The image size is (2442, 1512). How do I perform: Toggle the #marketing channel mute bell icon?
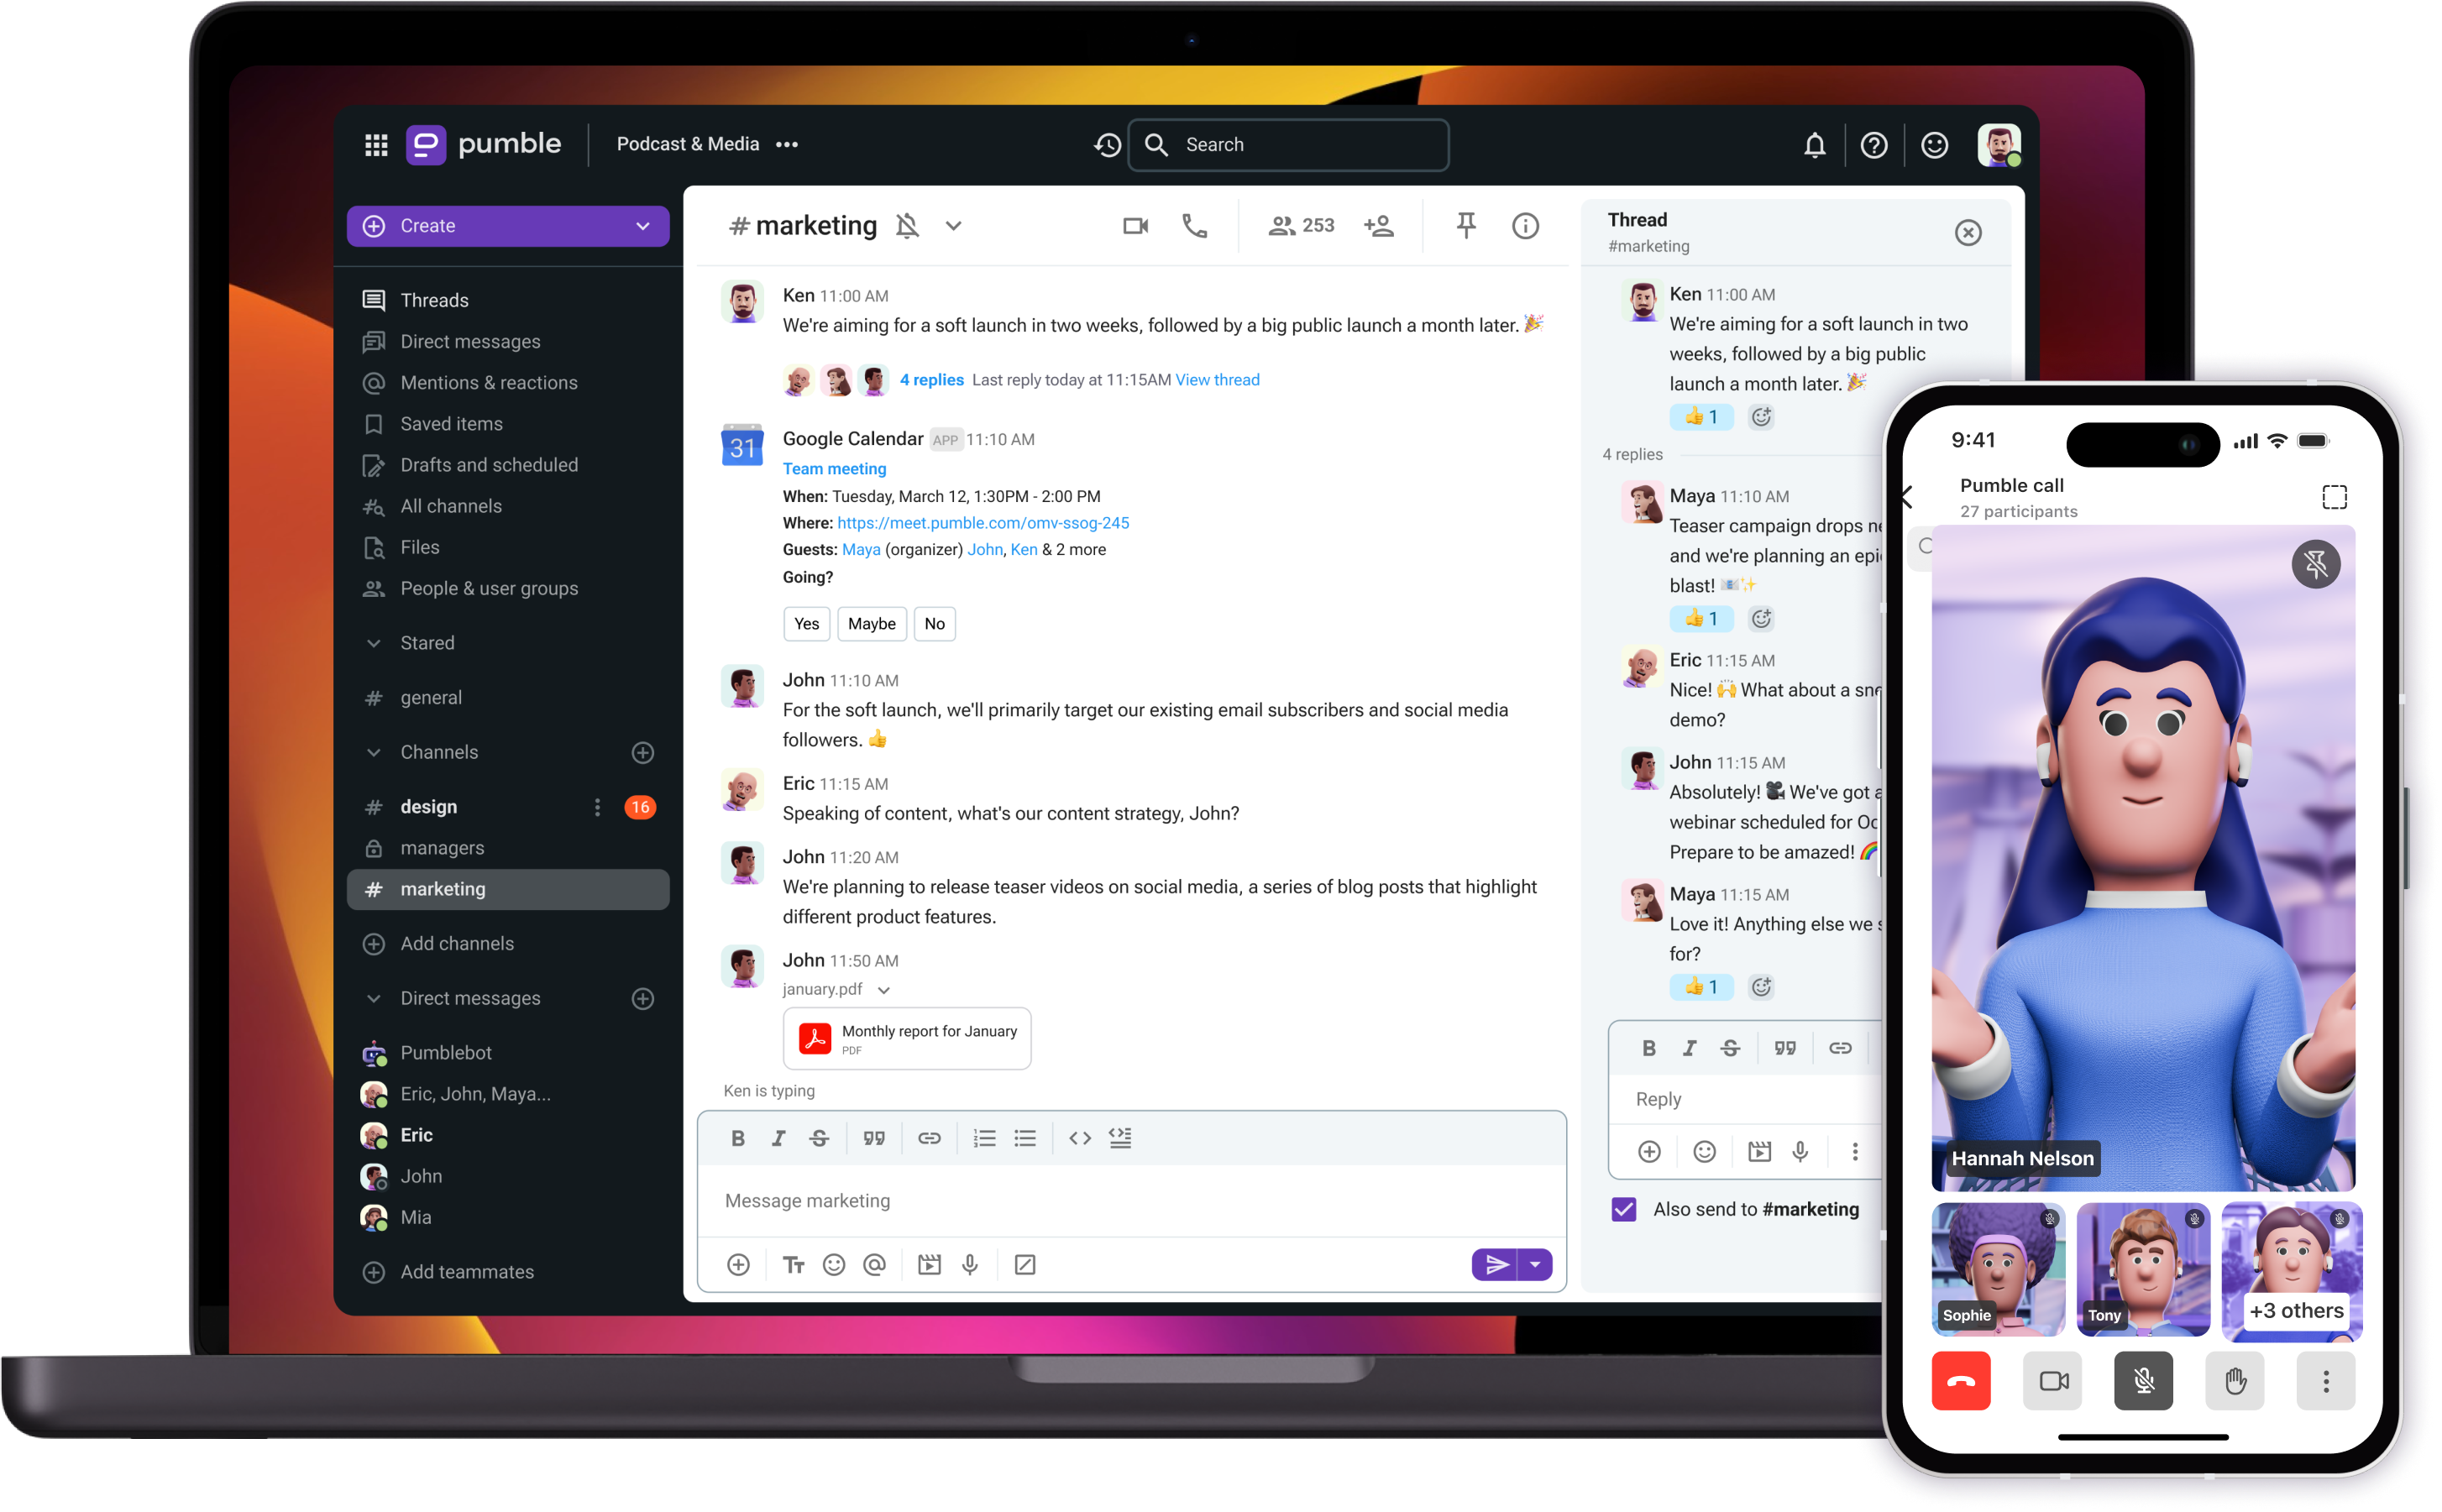coord(910,225)
